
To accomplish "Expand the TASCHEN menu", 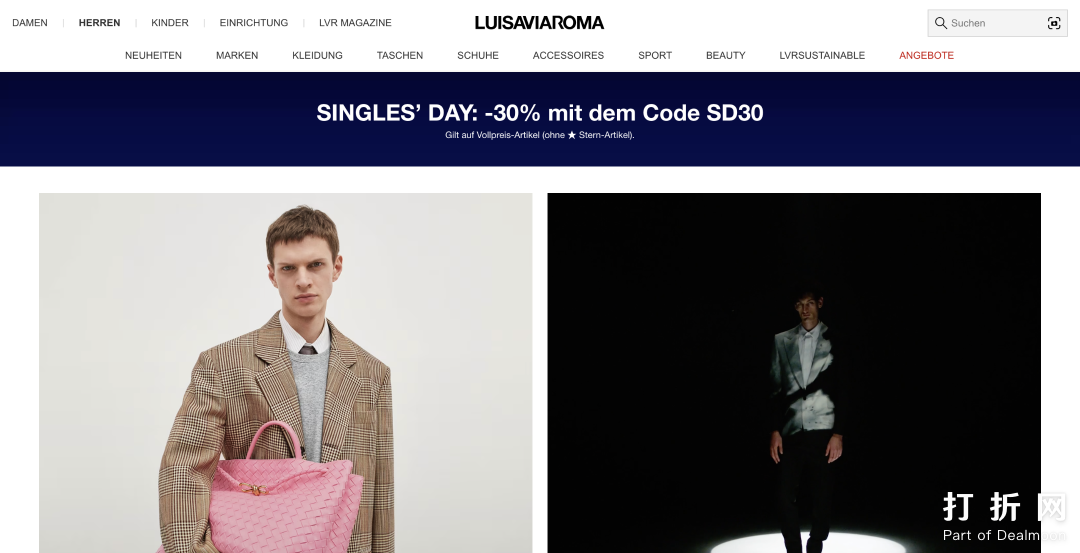I will [x=399, y=55].
